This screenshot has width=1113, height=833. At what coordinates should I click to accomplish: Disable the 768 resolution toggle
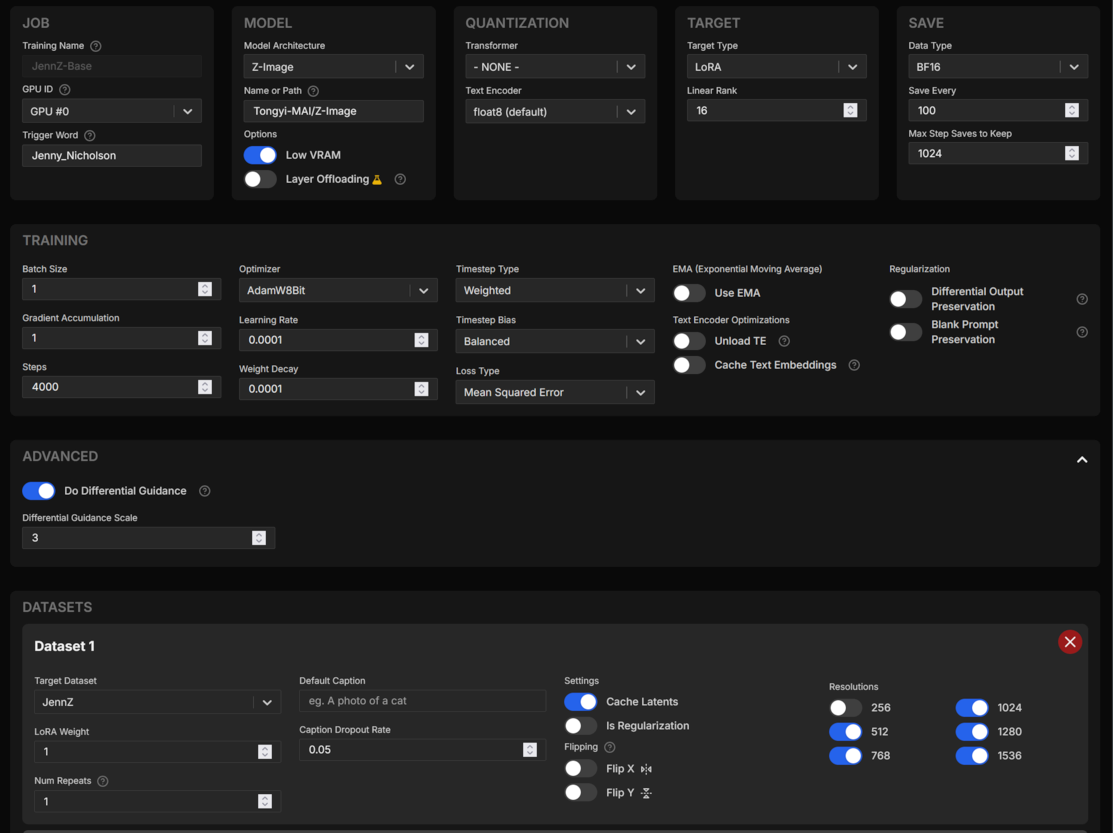tap(845, 756)
